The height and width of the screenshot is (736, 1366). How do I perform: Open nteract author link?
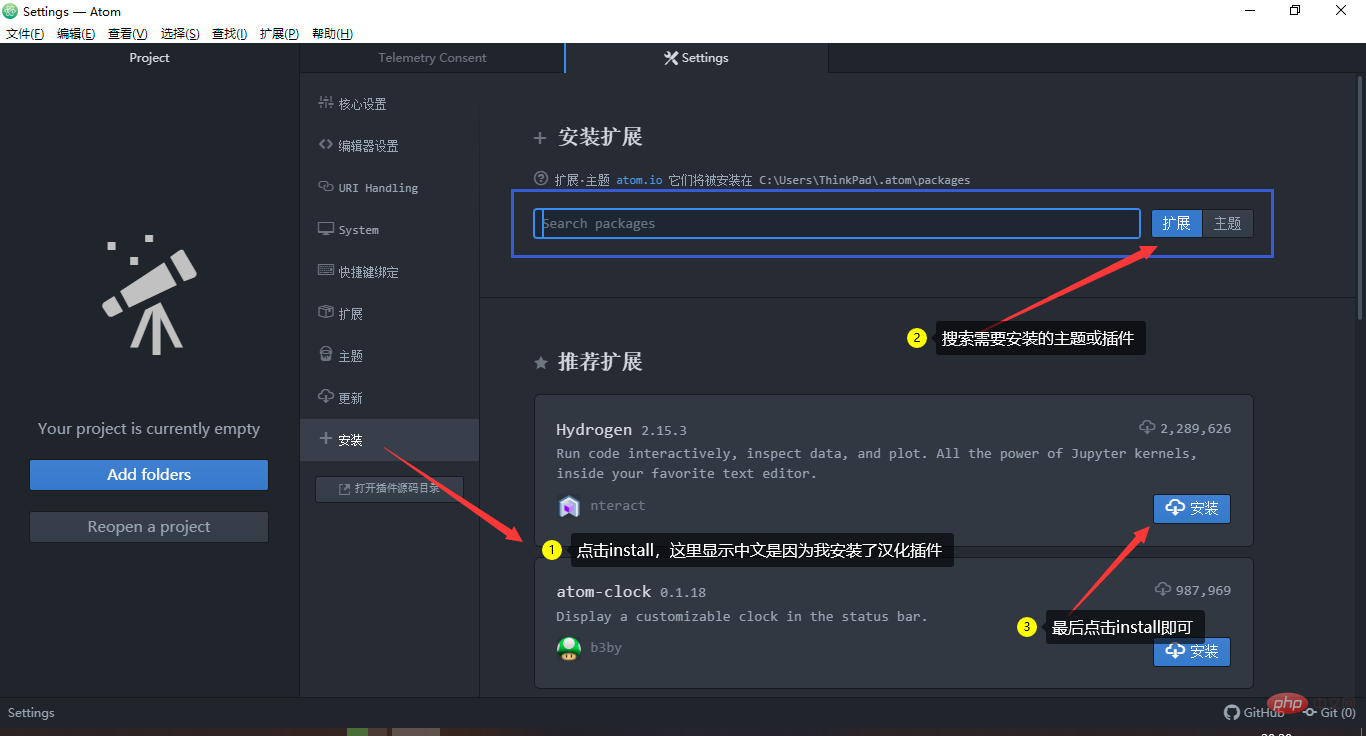[618, 506]
